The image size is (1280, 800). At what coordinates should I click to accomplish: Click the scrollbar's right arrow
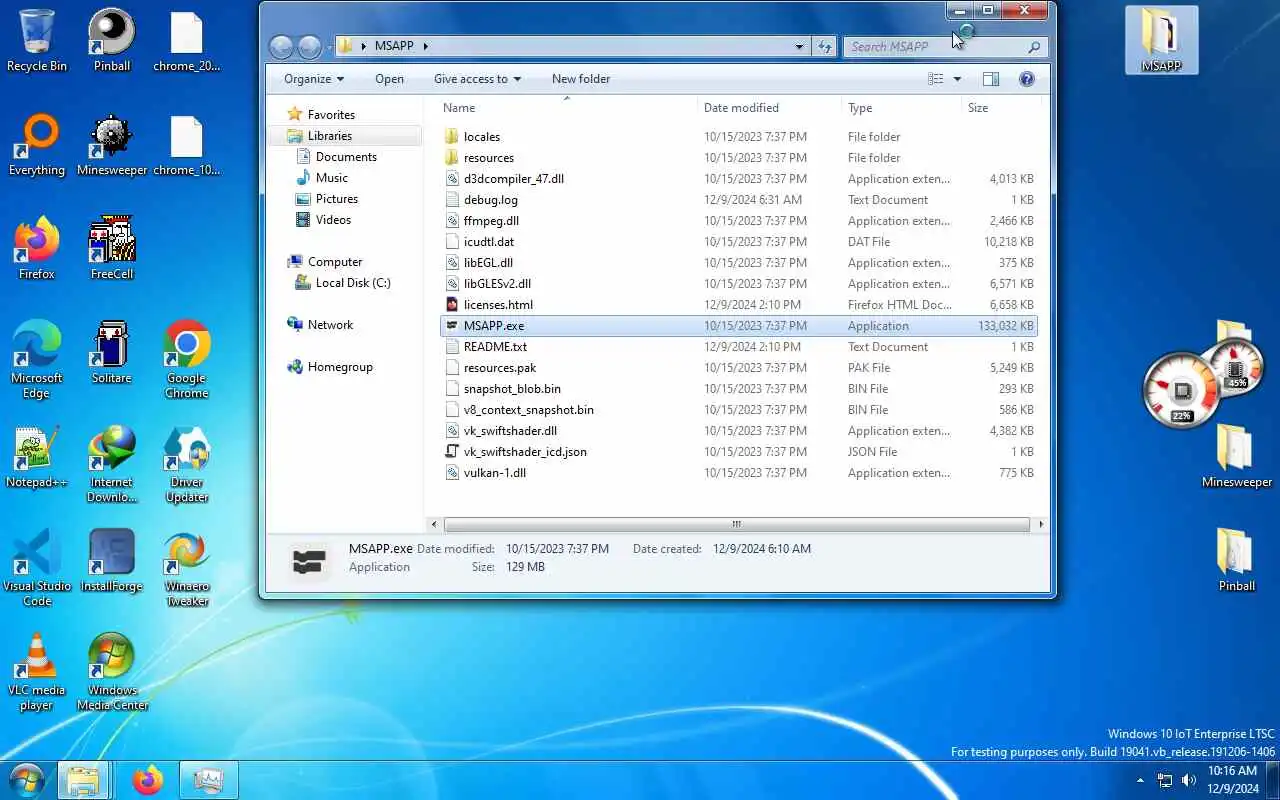1040,524
